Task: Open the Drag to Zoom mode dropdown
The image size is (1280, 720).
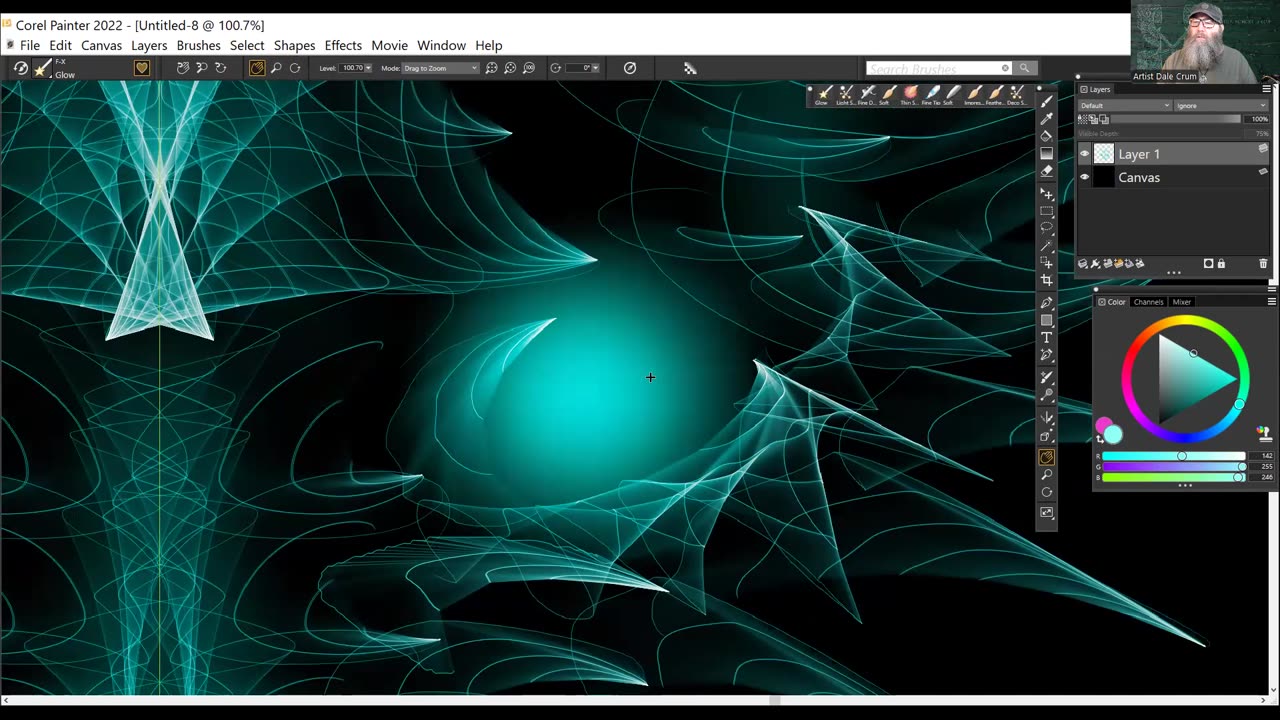Action: 441,68
